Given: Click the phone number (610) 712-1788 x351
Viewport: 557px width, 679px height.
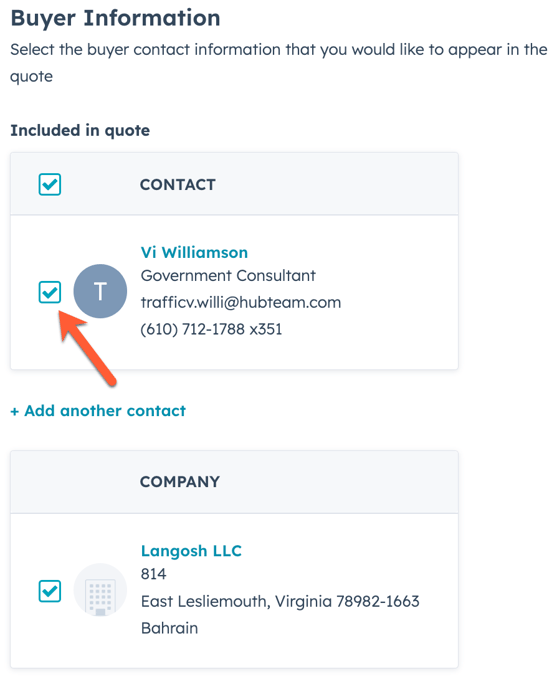Looking at the screenshot, I should pos(211,329).
